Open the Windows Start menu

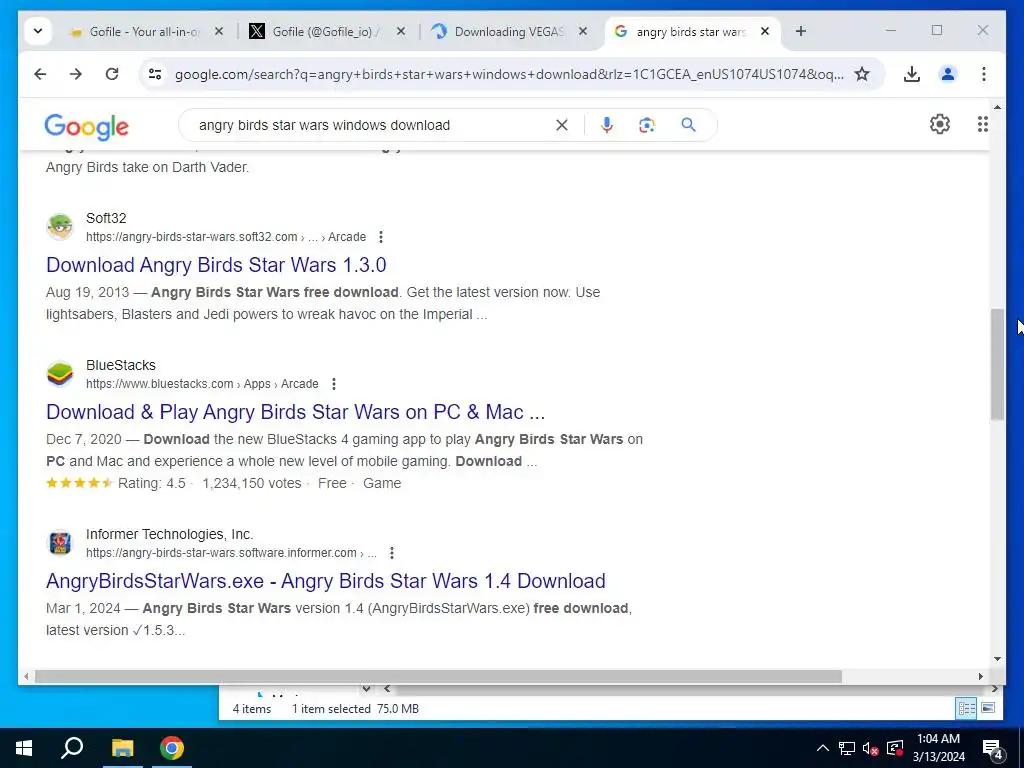point(24,748)
